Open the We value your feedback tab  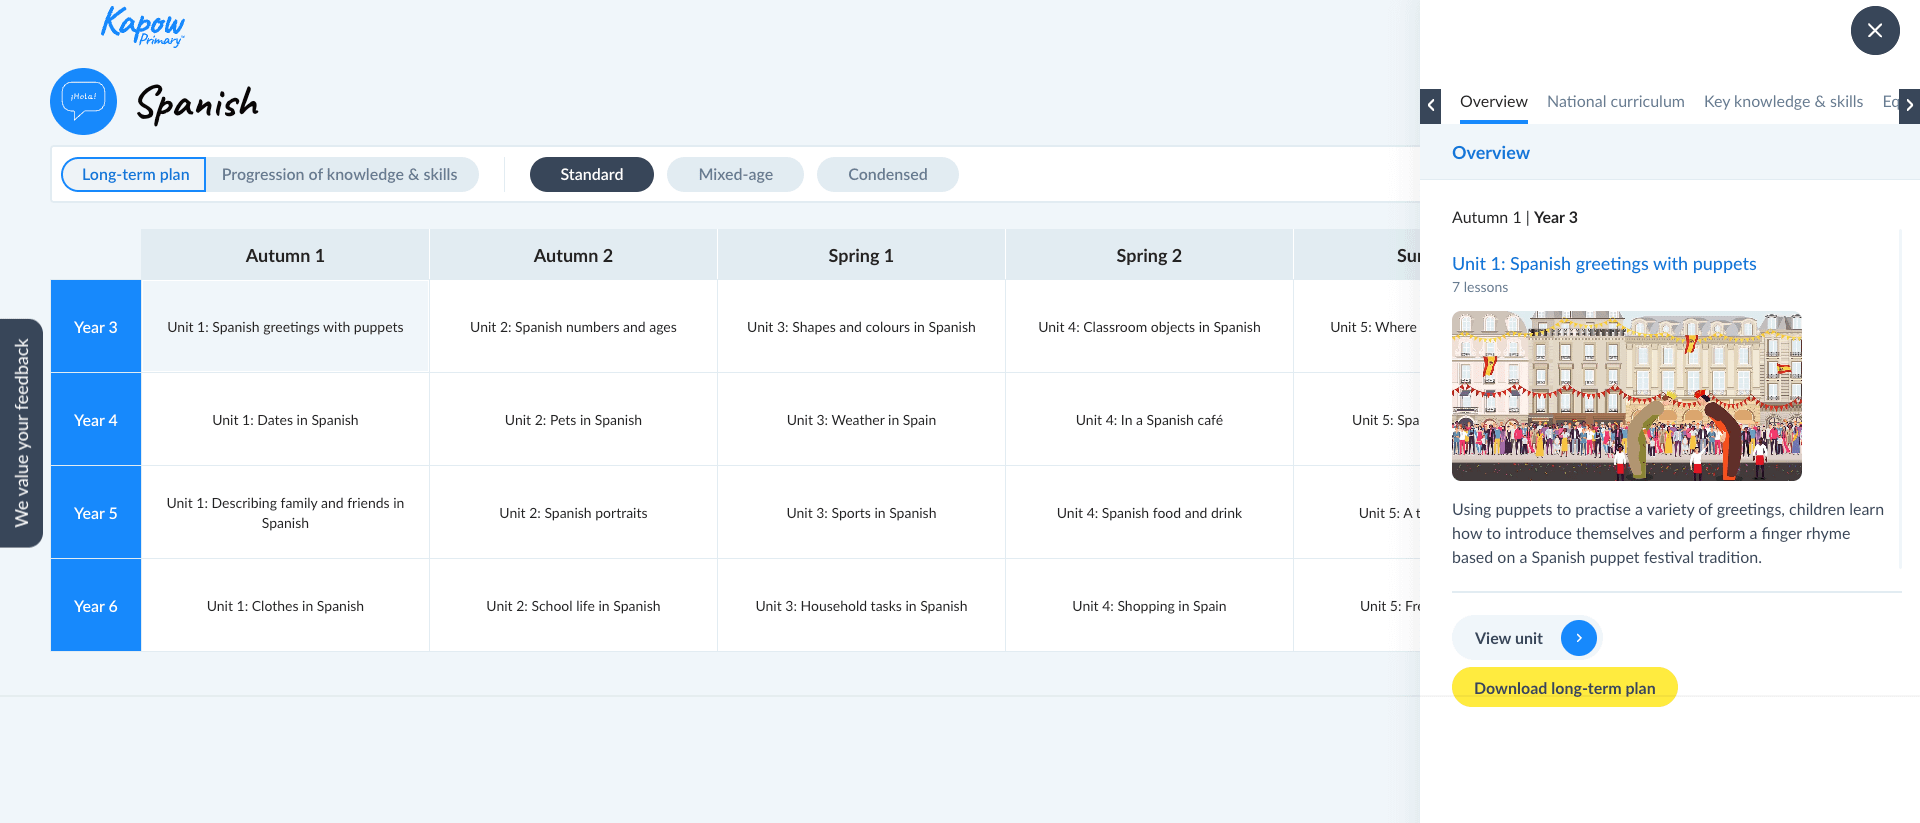(x=21, y=433)
